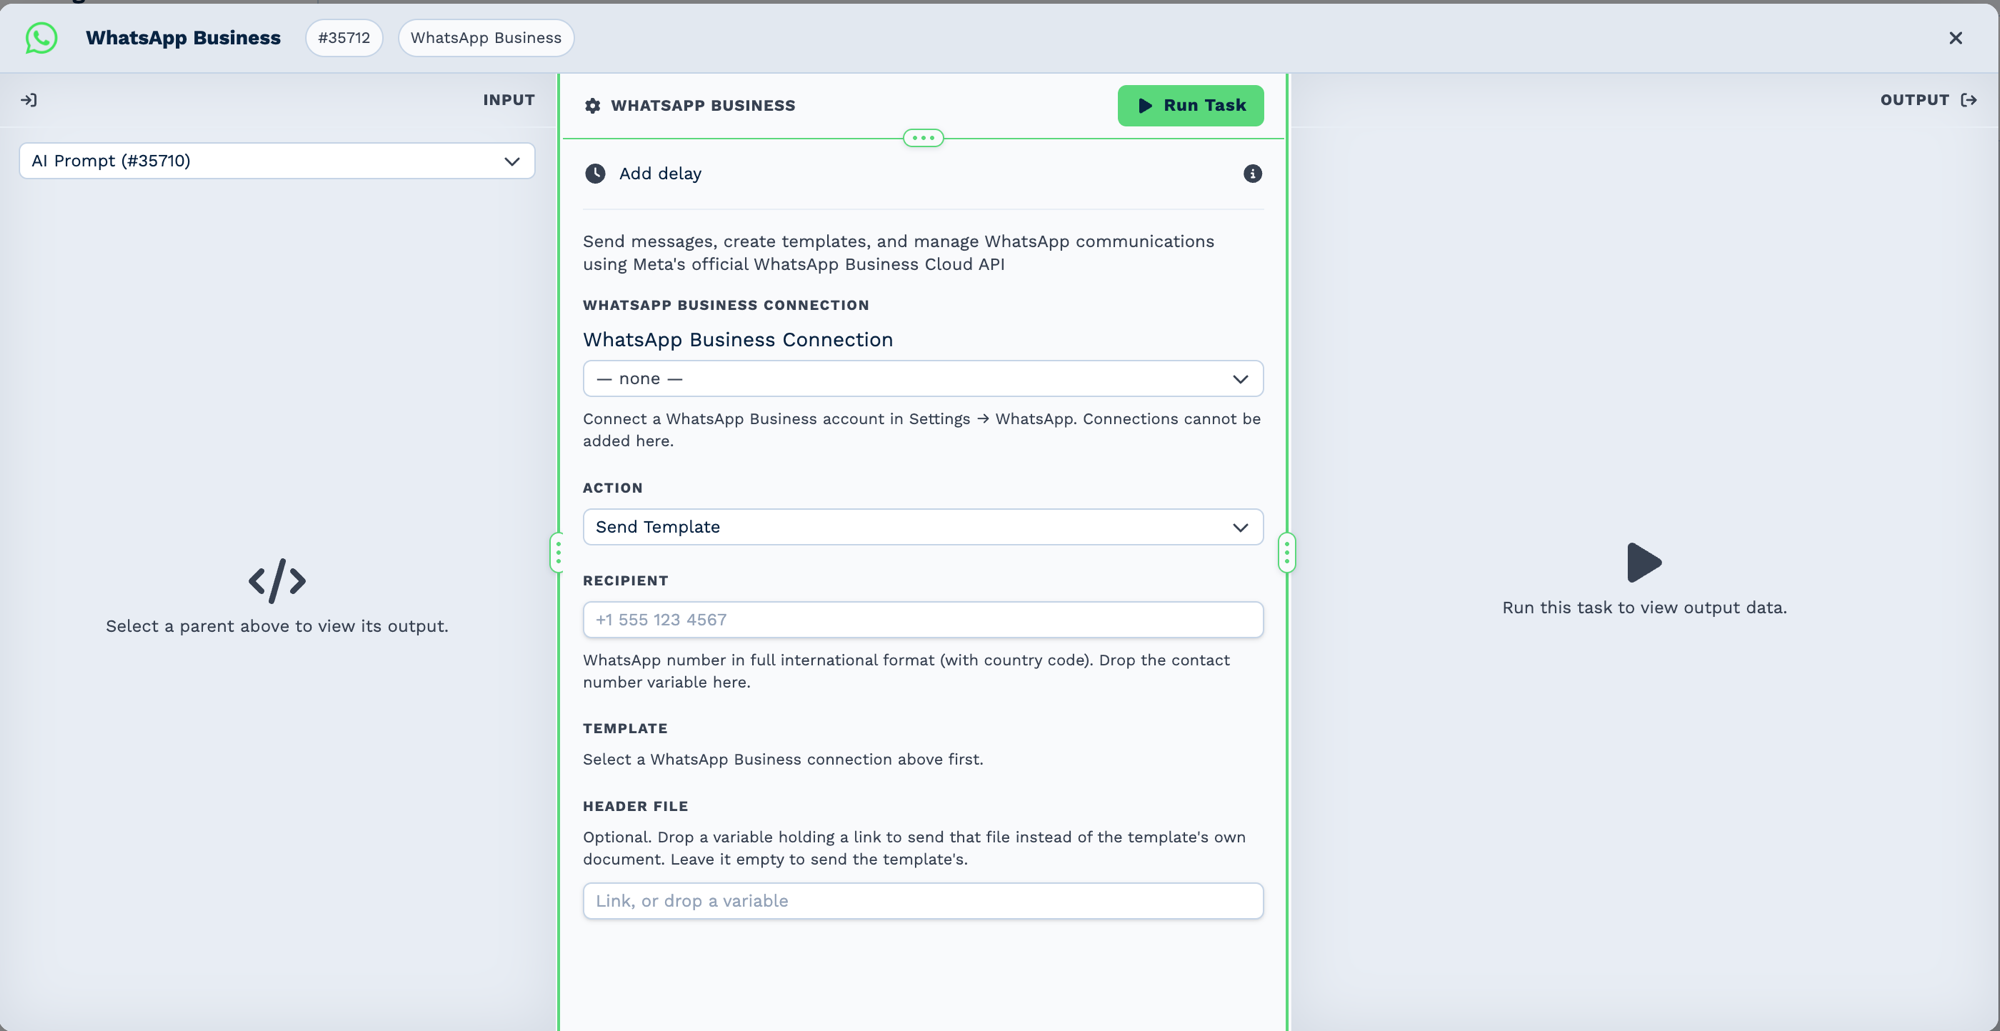Run the task with Run Task button

click(1190, 106)
